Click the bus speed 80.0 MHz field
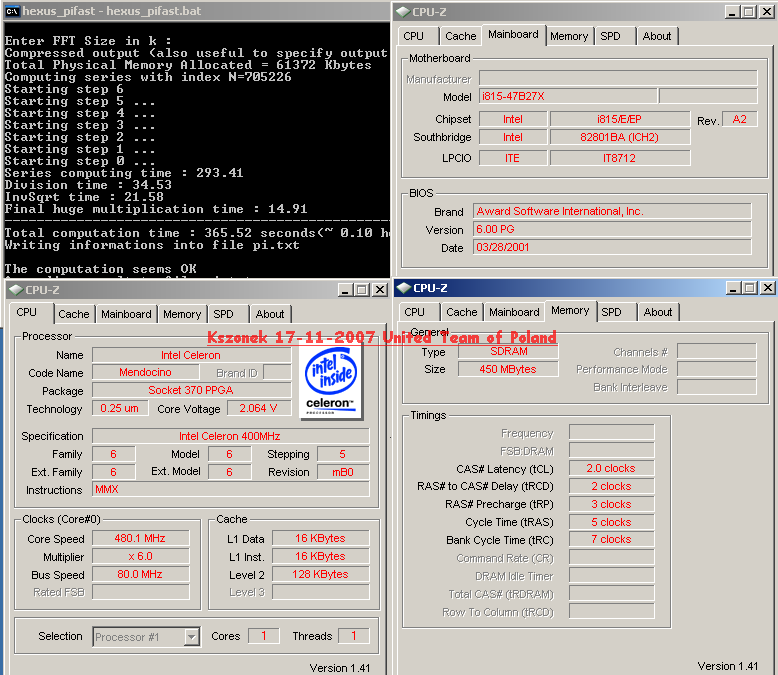The height and width of the screenshot is (675, 778). (x=141, y=574)
